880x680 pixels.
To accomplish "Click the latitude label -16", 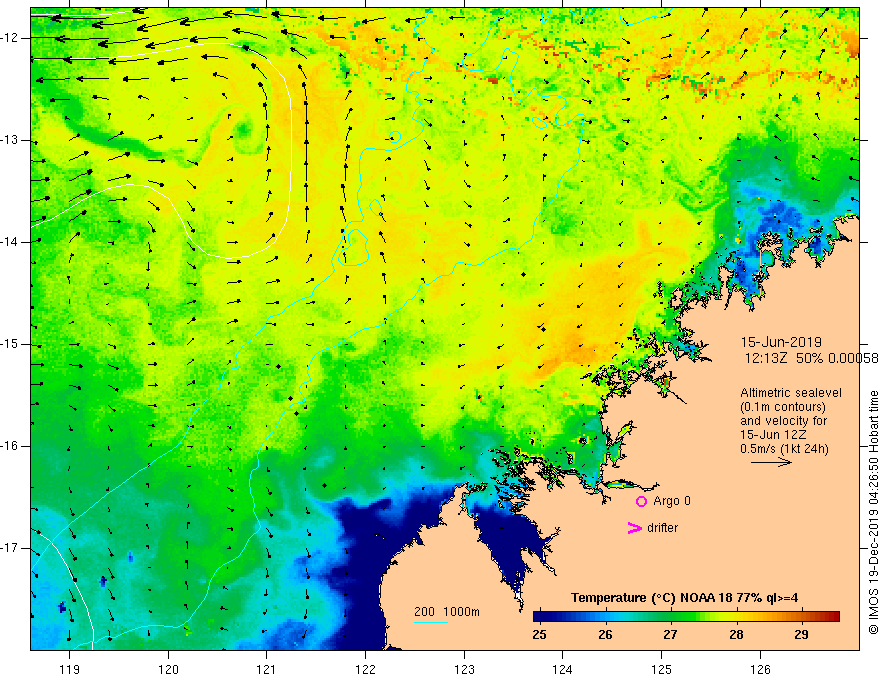I will pos(10,447).
